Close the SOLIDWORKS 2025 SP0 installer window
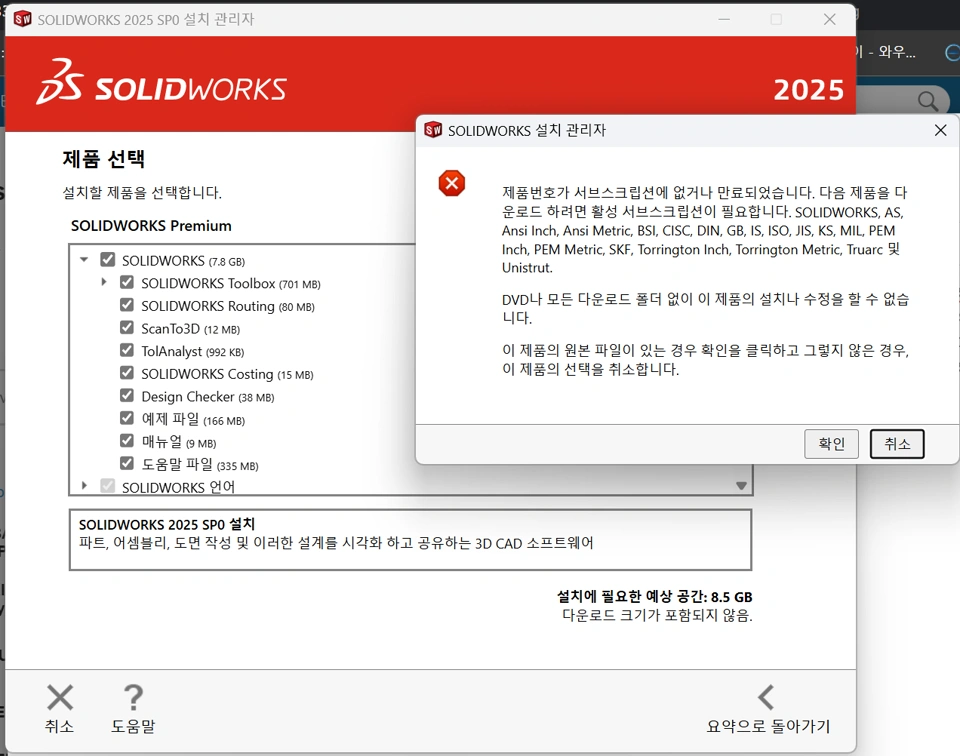The height and width of the screenshot is (756, 960). coord(830,20)
